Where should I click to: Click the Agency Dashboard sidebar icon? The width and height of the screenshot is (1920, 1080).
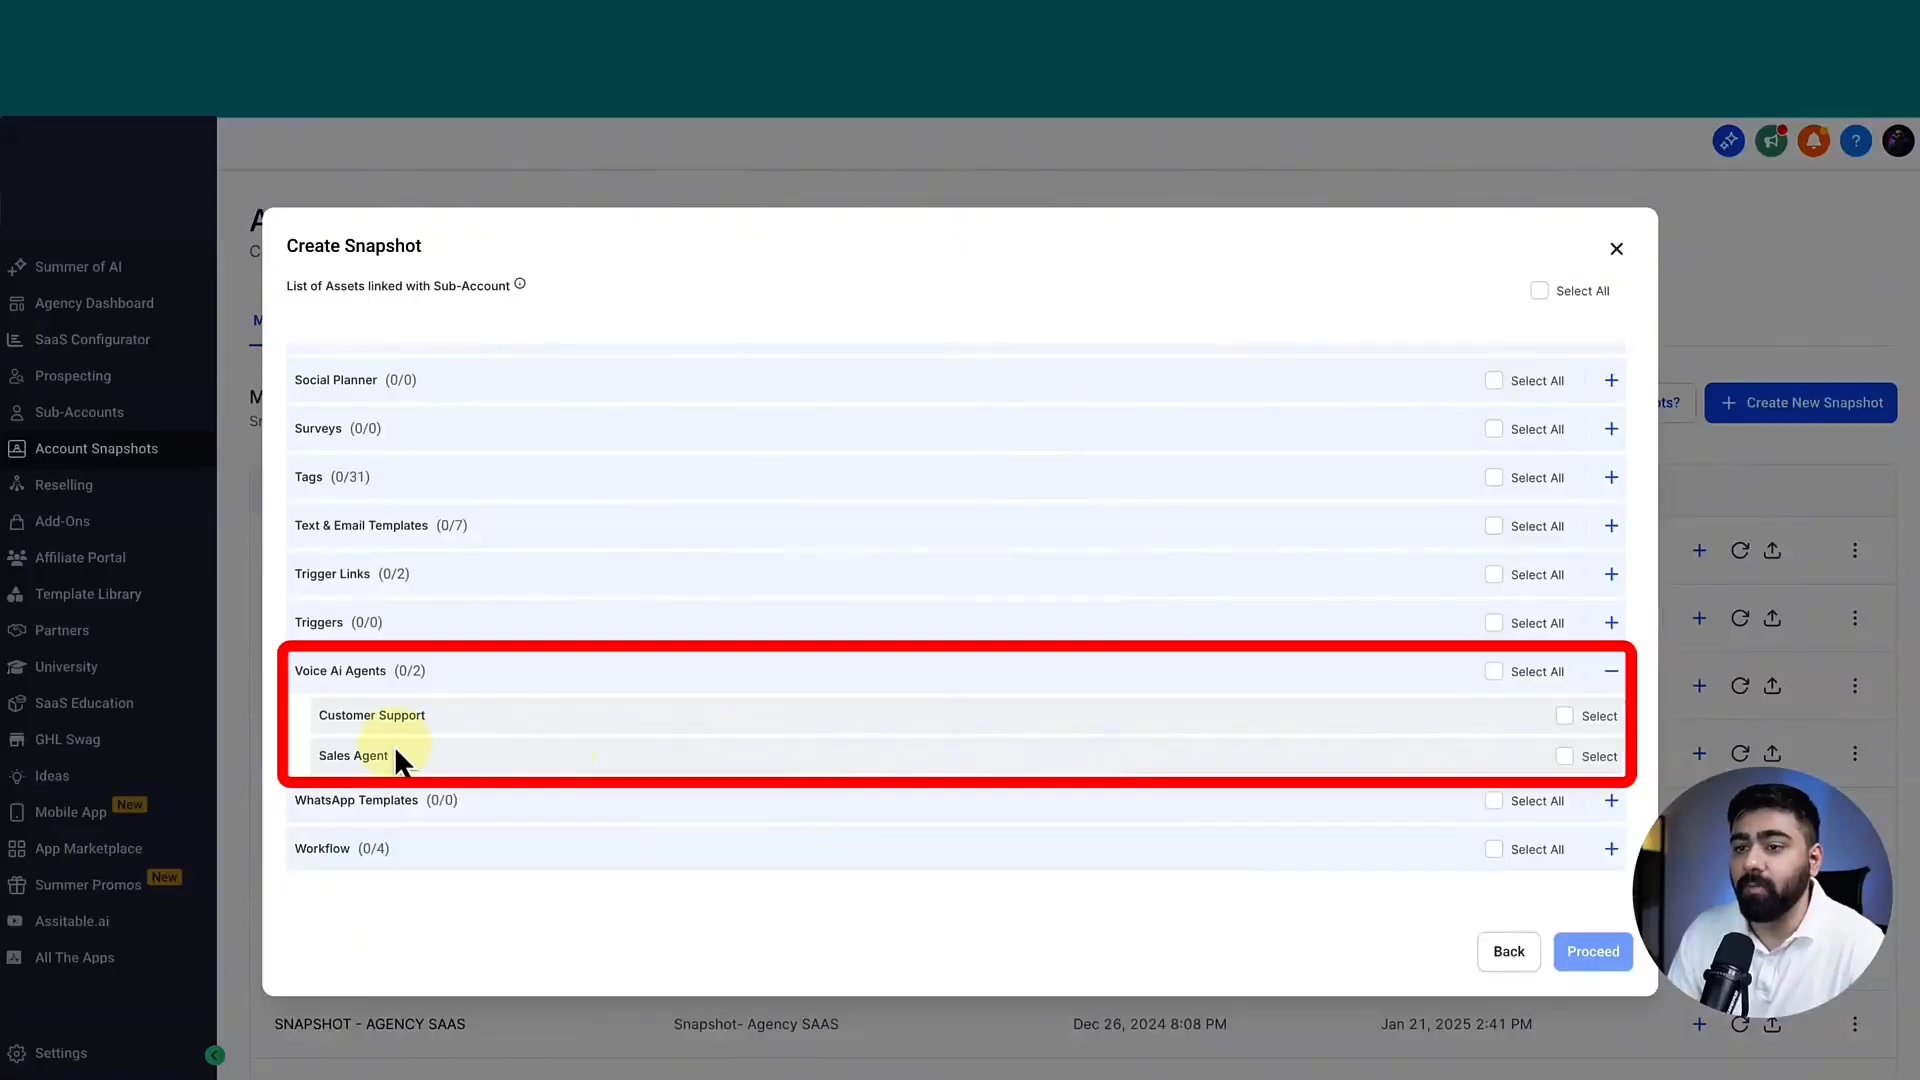click(x=16, y=303)
